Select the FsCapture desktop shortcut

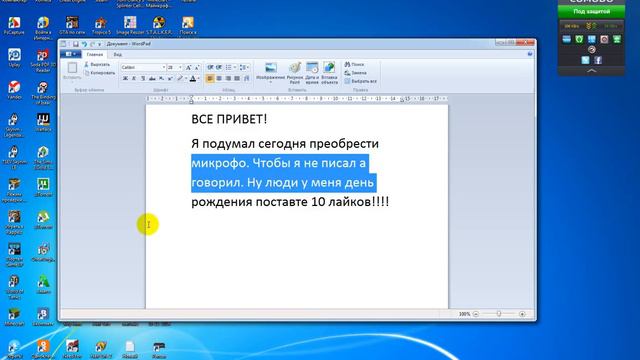pyautogui.click(x=14, y=25)
